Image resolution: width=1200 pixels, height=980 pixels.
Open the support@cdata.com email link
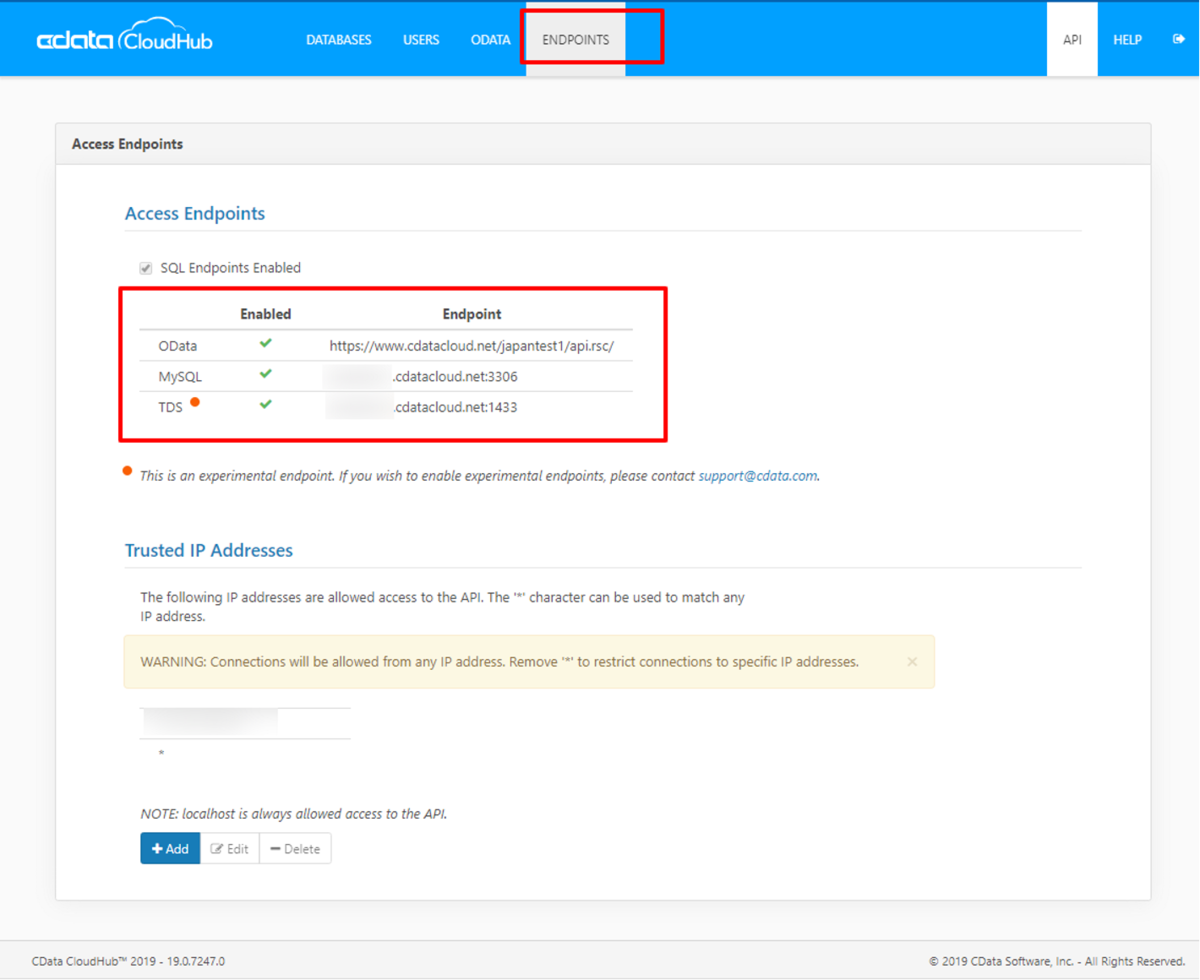tap(758, 476)
